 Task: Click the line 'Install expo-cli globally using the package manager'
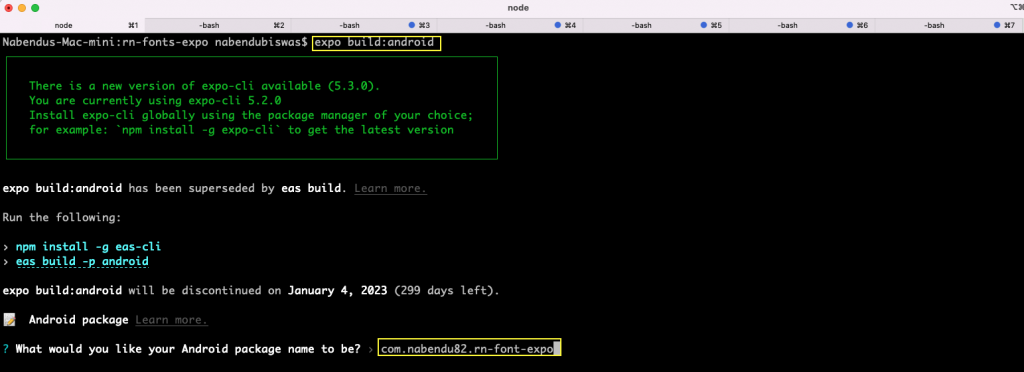coord(251,115)
